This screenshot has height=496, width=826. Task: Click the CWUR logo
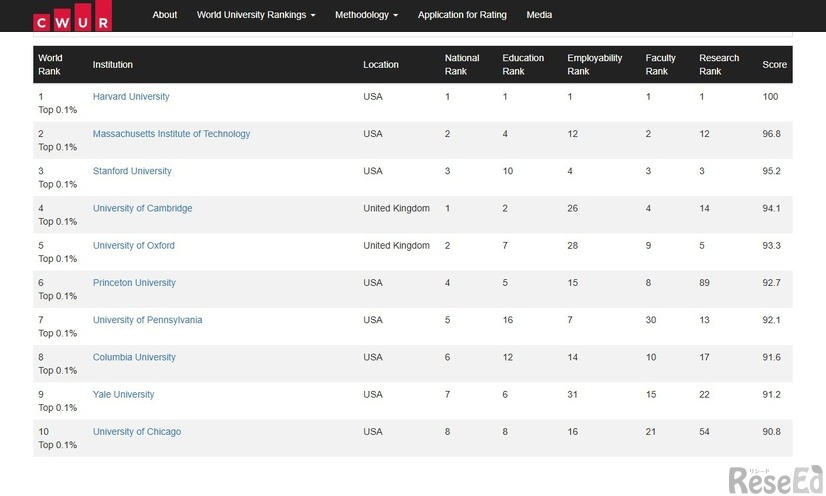coord(72,15)
